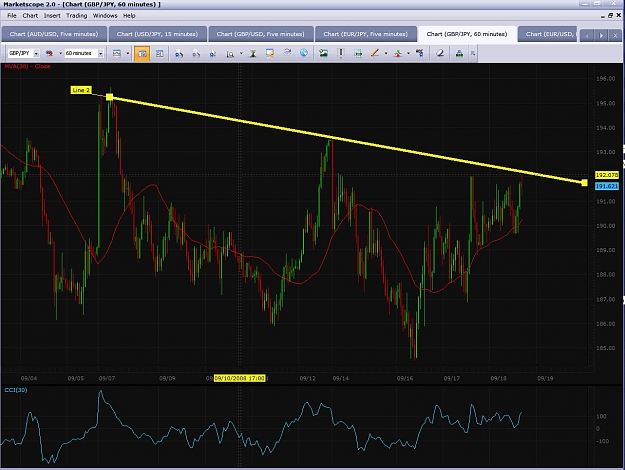The width and height of the screenshot is (625, 470).
Task: Open the File menu
Action: [x=12, y=16]
